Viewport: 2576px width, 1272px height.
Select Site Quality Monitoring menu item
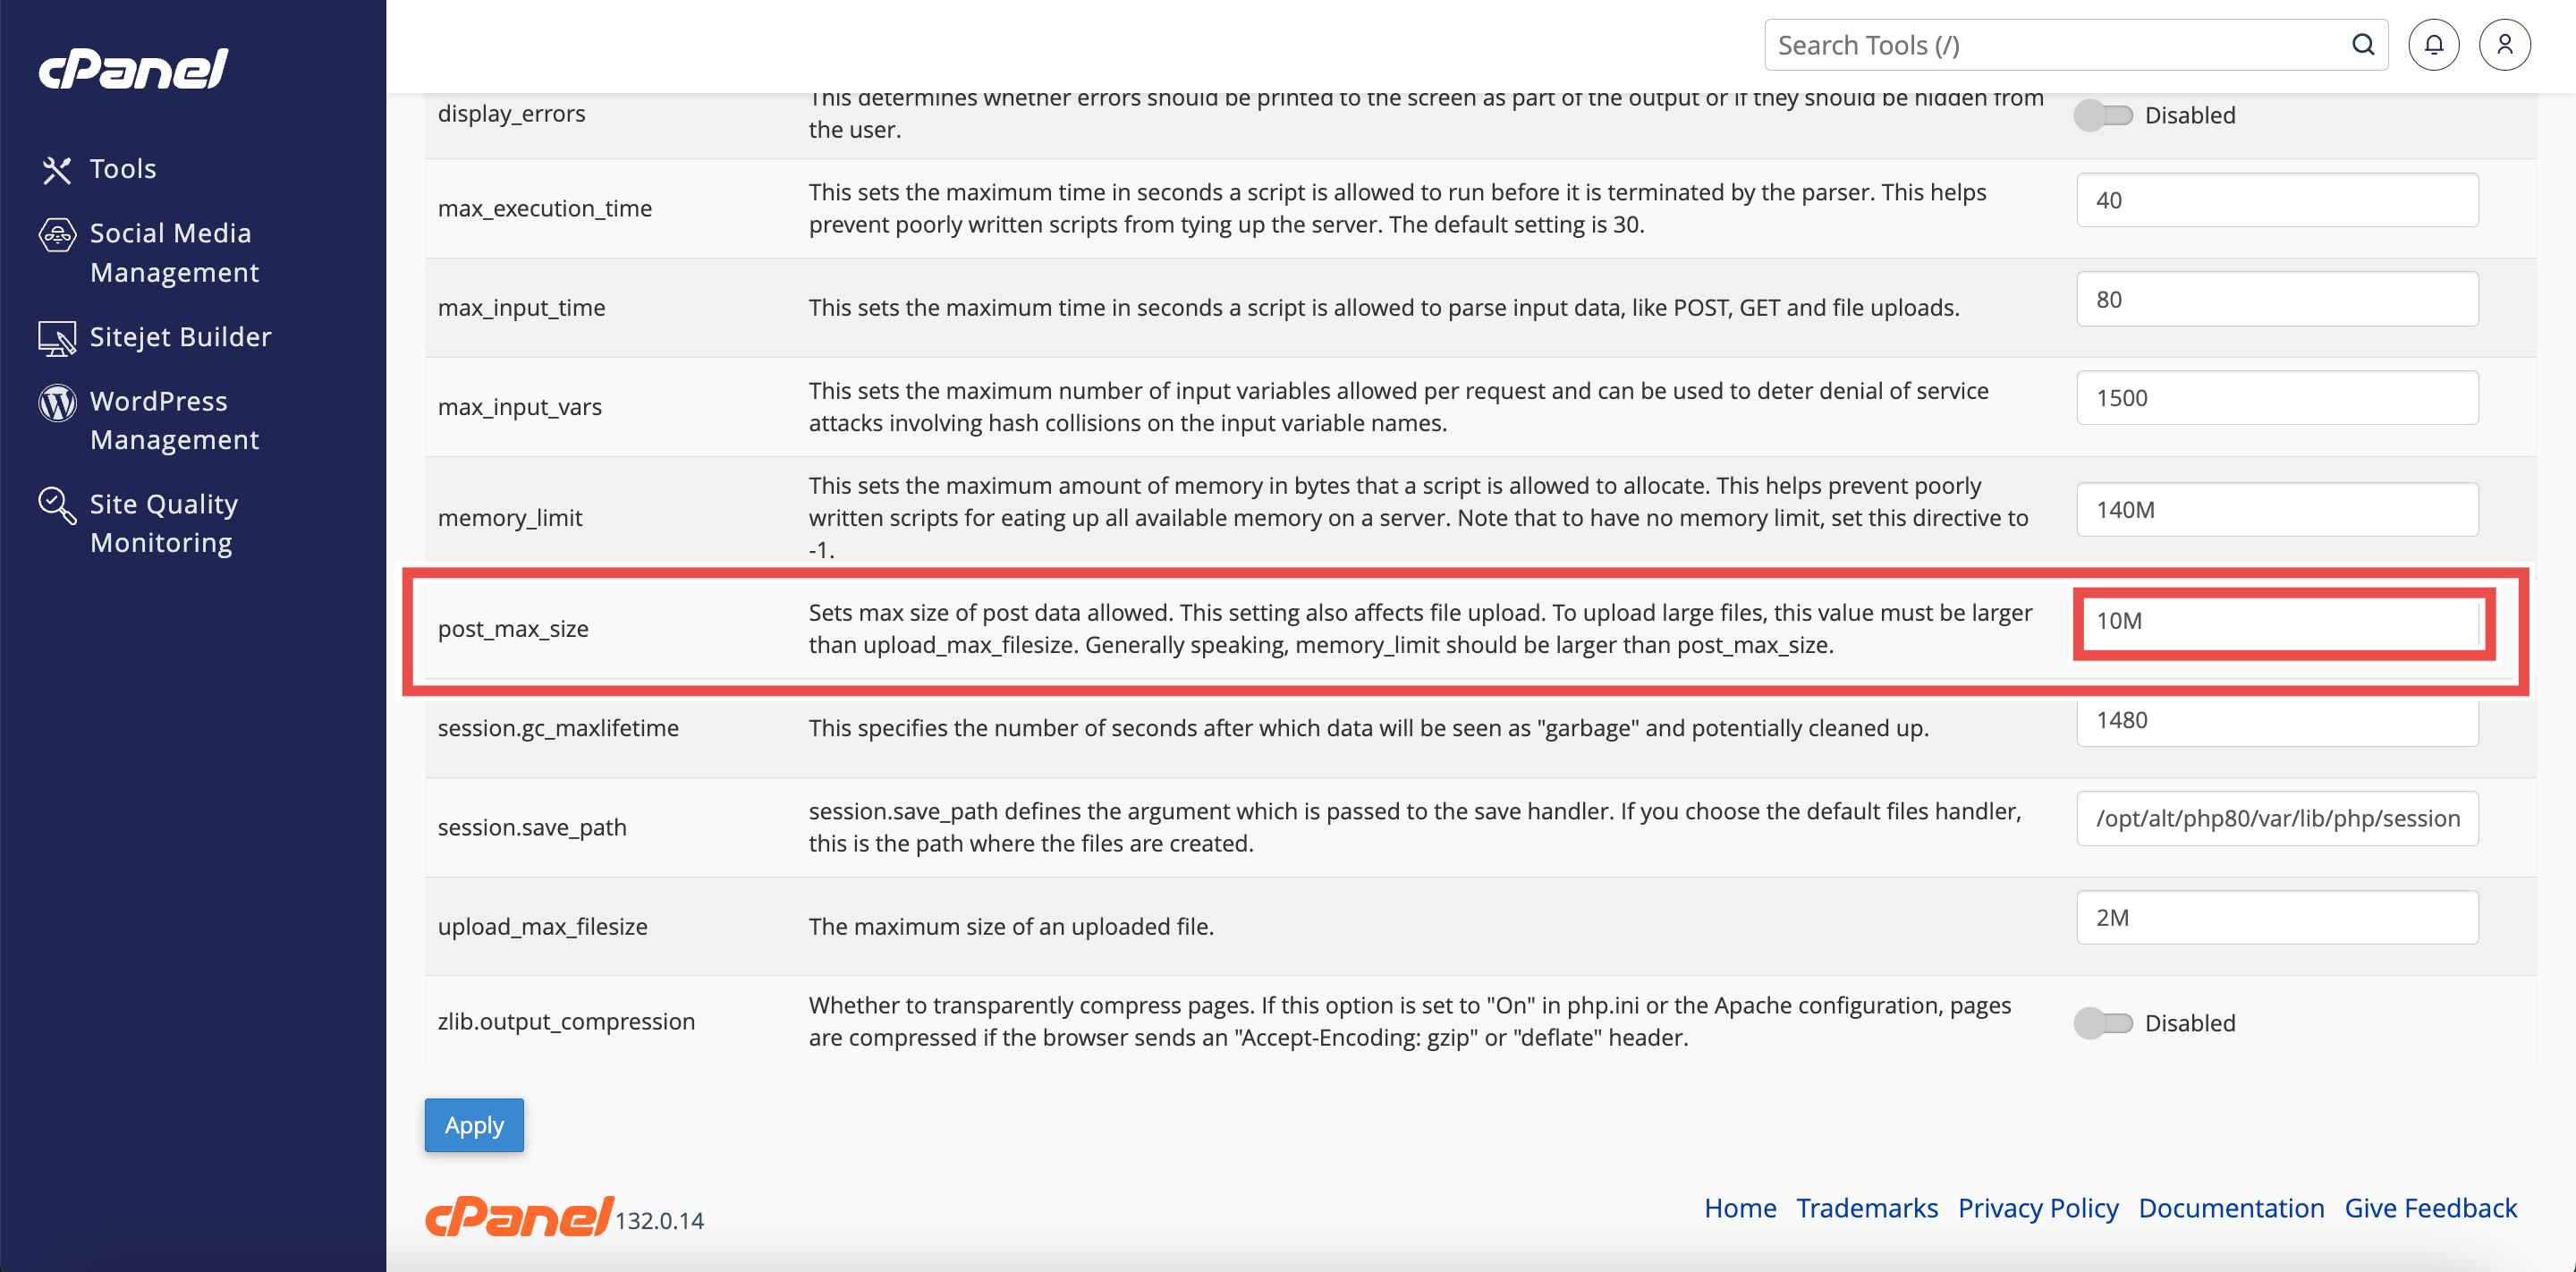point(164,523)
